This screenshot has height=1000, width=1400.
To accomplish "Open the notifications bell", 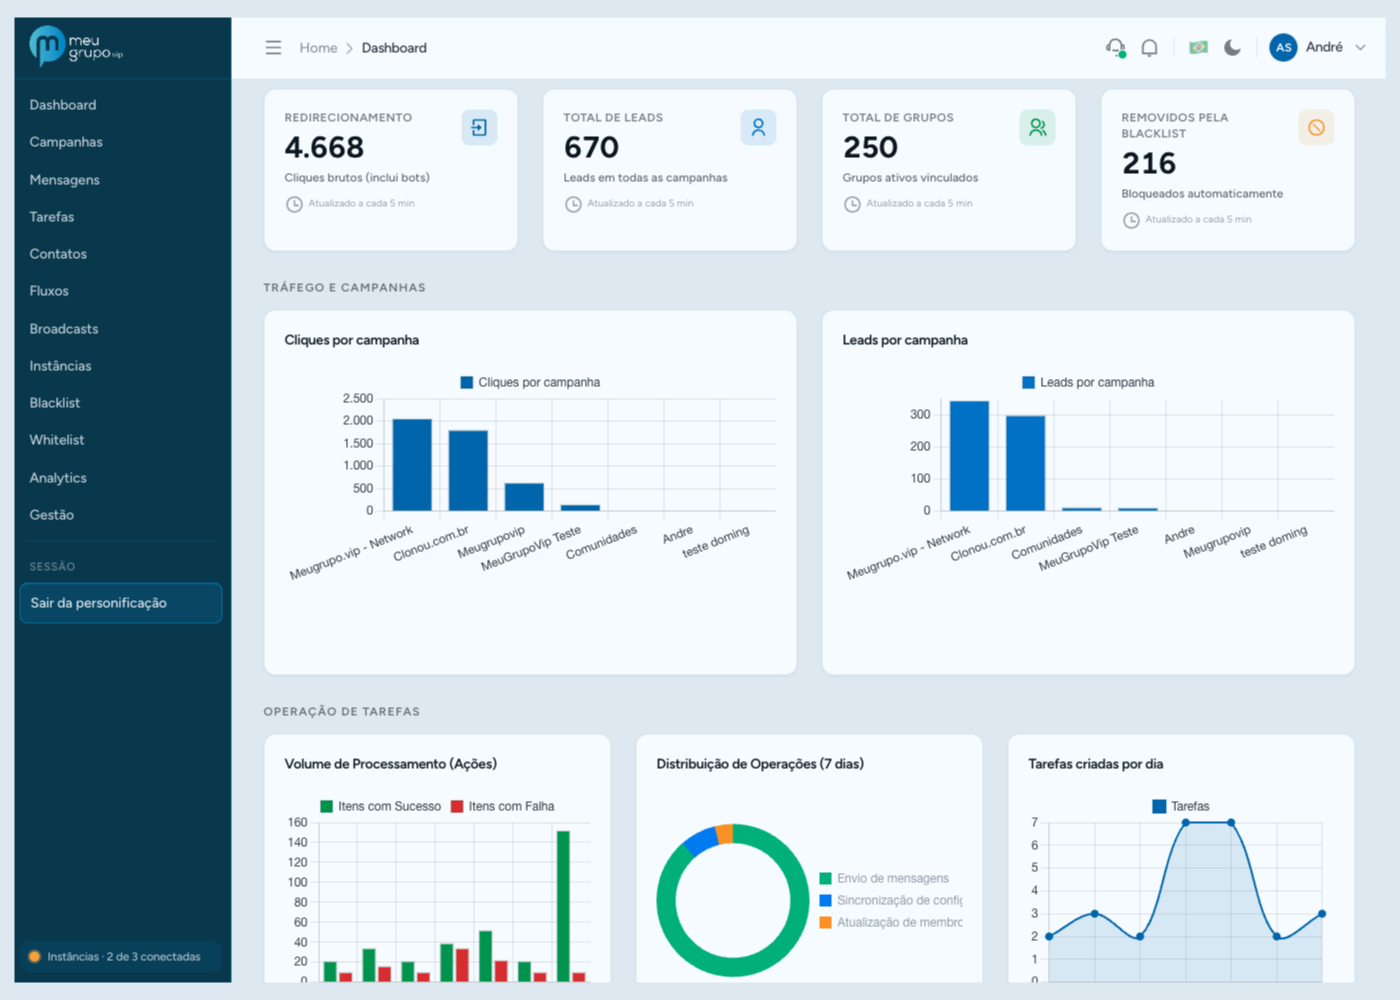I will (x=1150, y=47).
